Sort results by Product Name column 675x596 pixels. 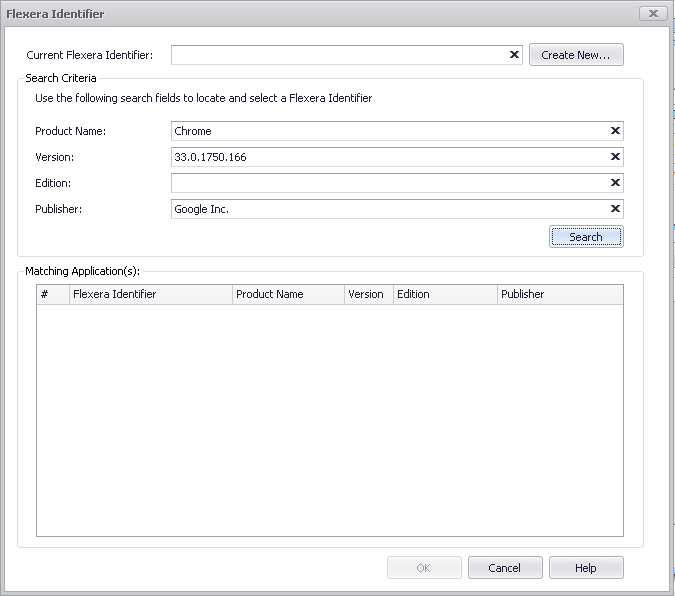(x=287, y=294)
